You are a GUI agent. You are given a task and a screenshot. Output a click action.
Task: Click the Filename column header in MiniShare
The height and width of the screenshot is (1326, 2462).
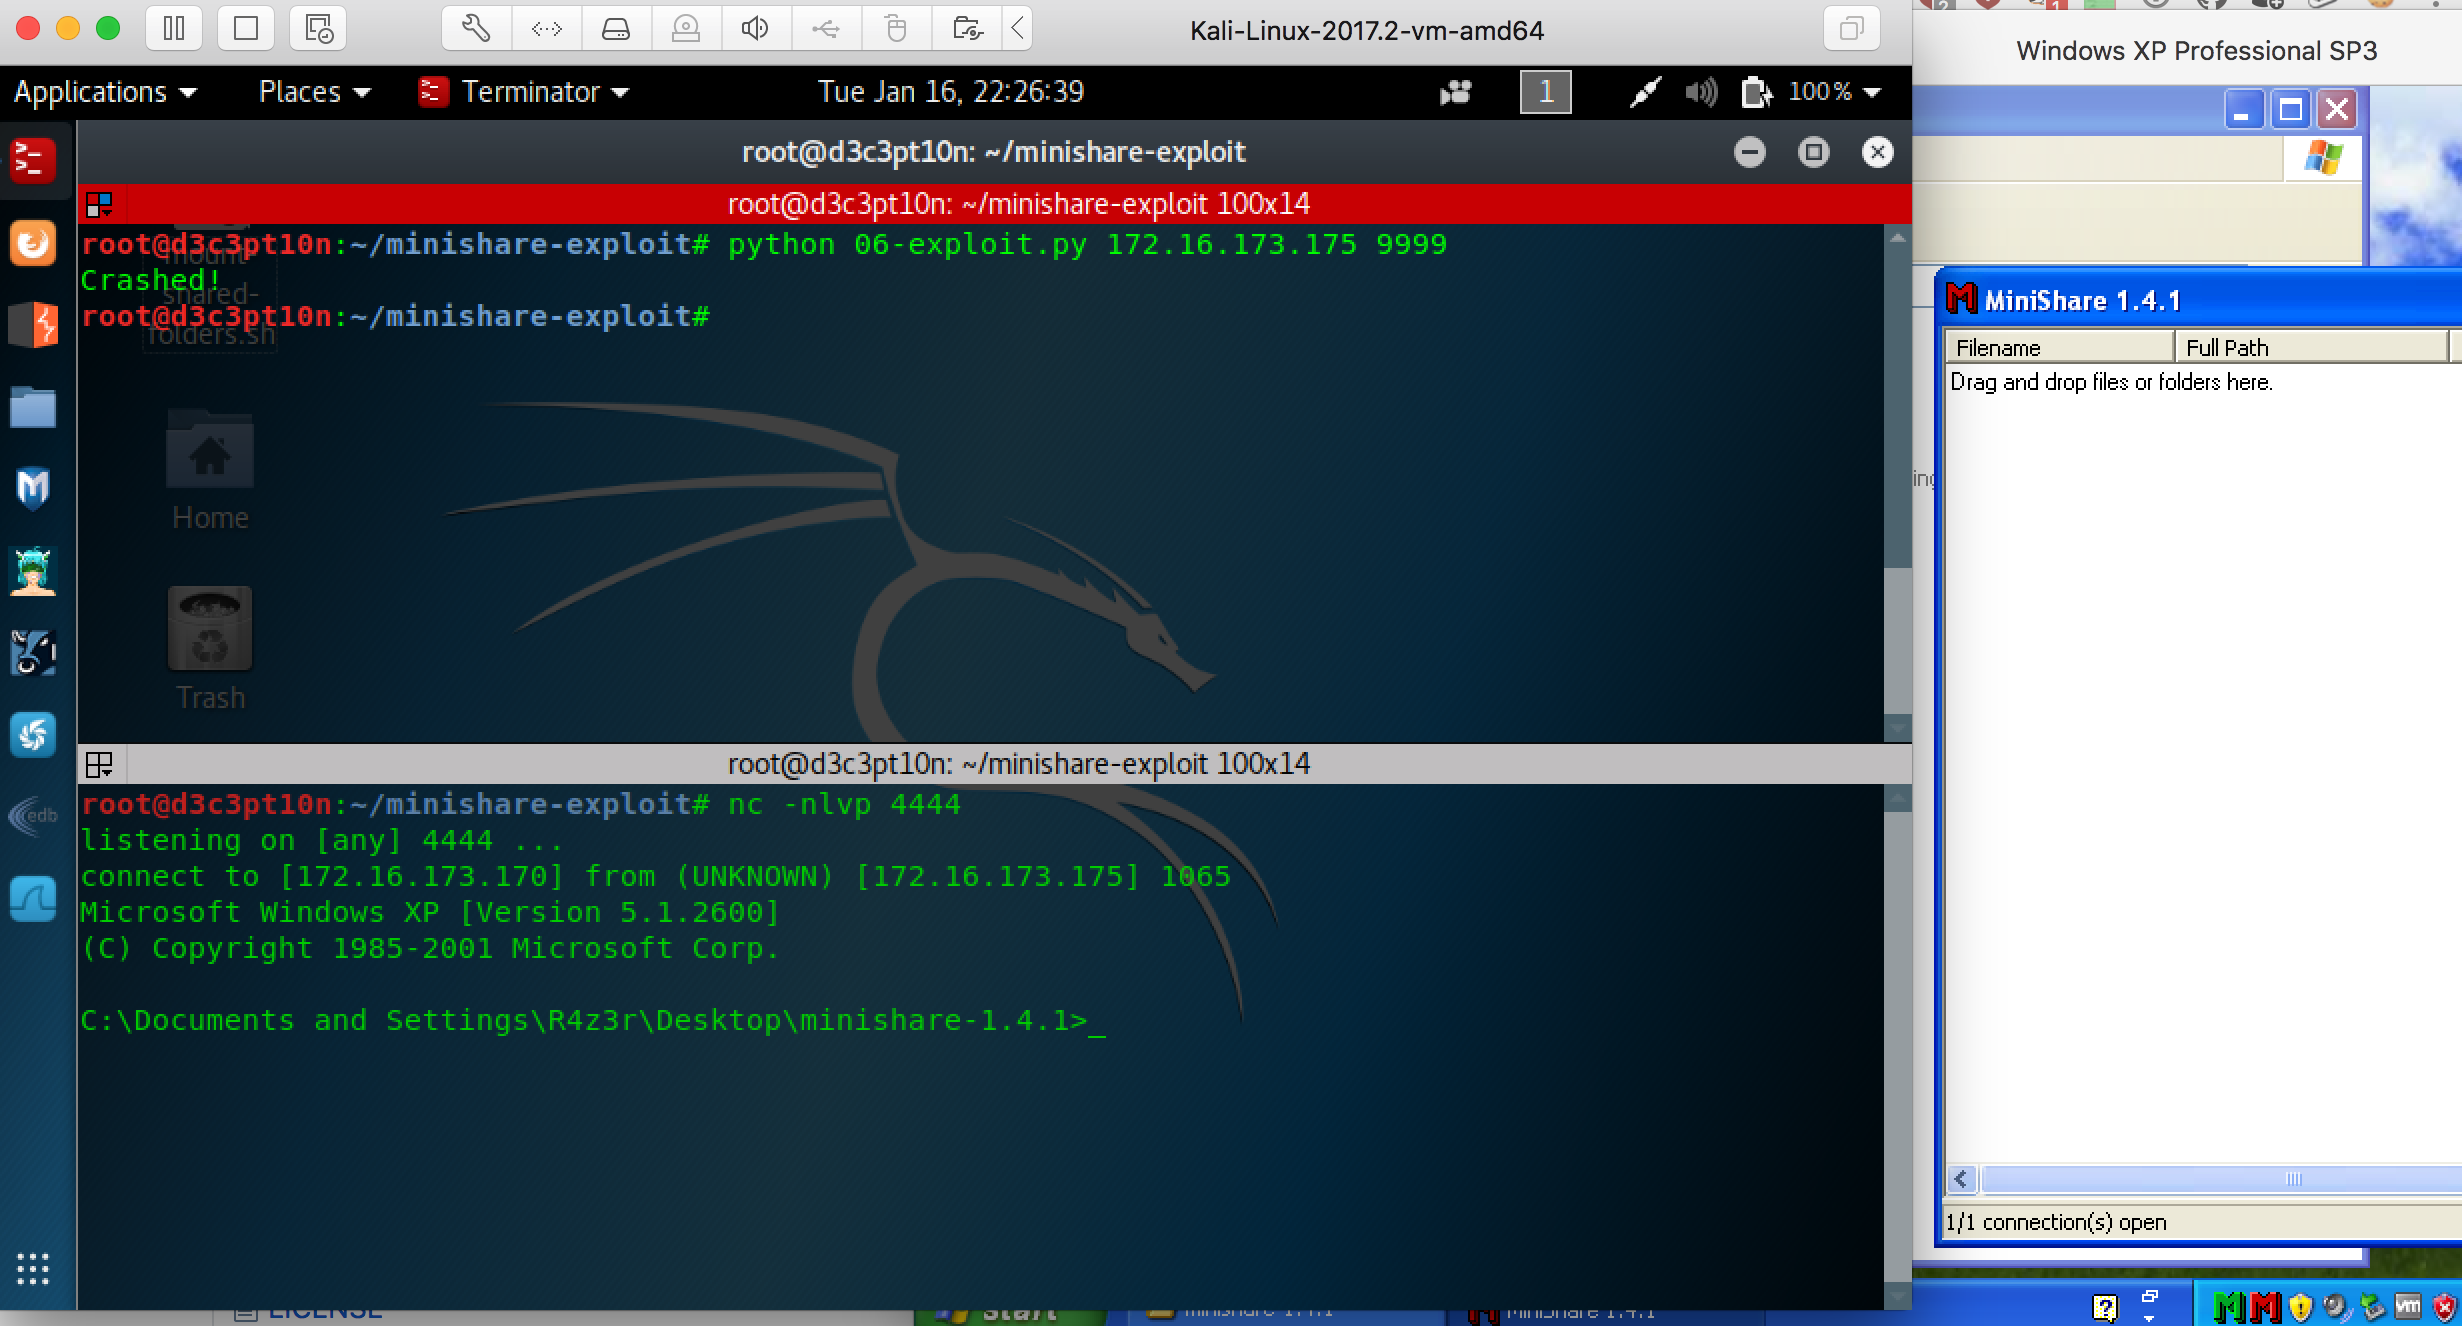[x=2058, y=347]
